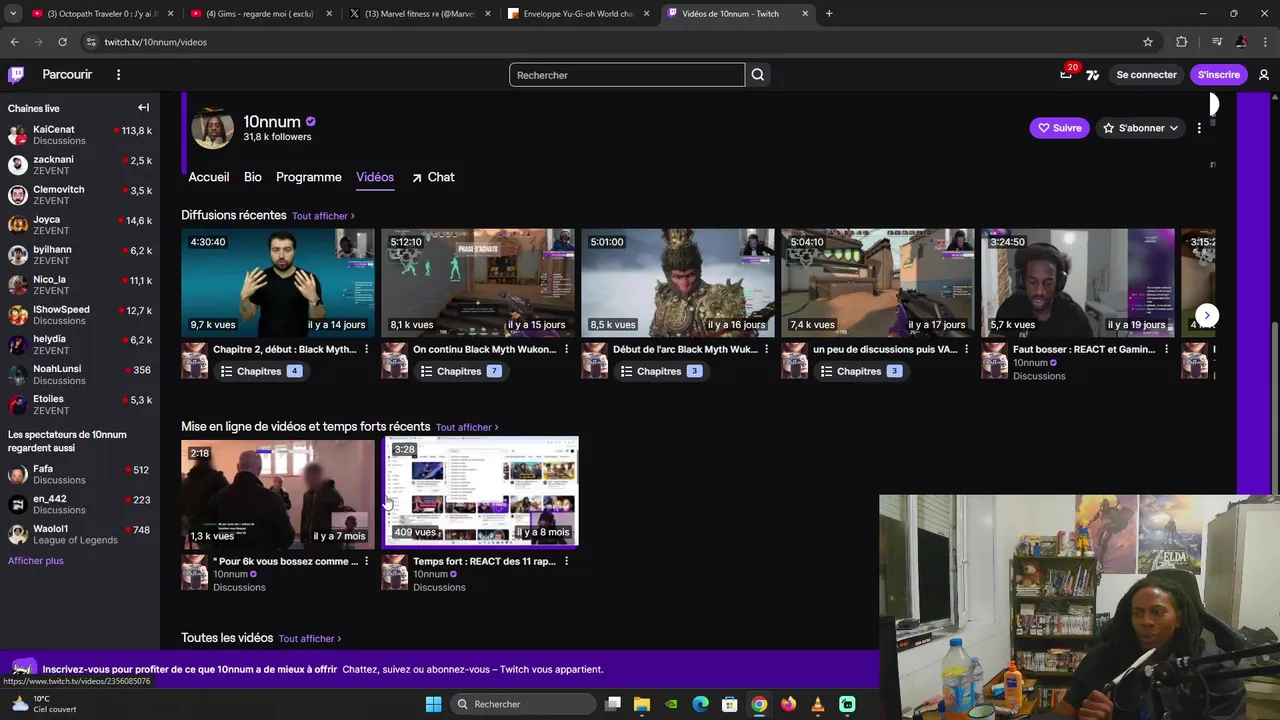Open Waolol1 League of Legends channel
The height and width of the screenshot is (720, 1280).
[x=80, y=534]
